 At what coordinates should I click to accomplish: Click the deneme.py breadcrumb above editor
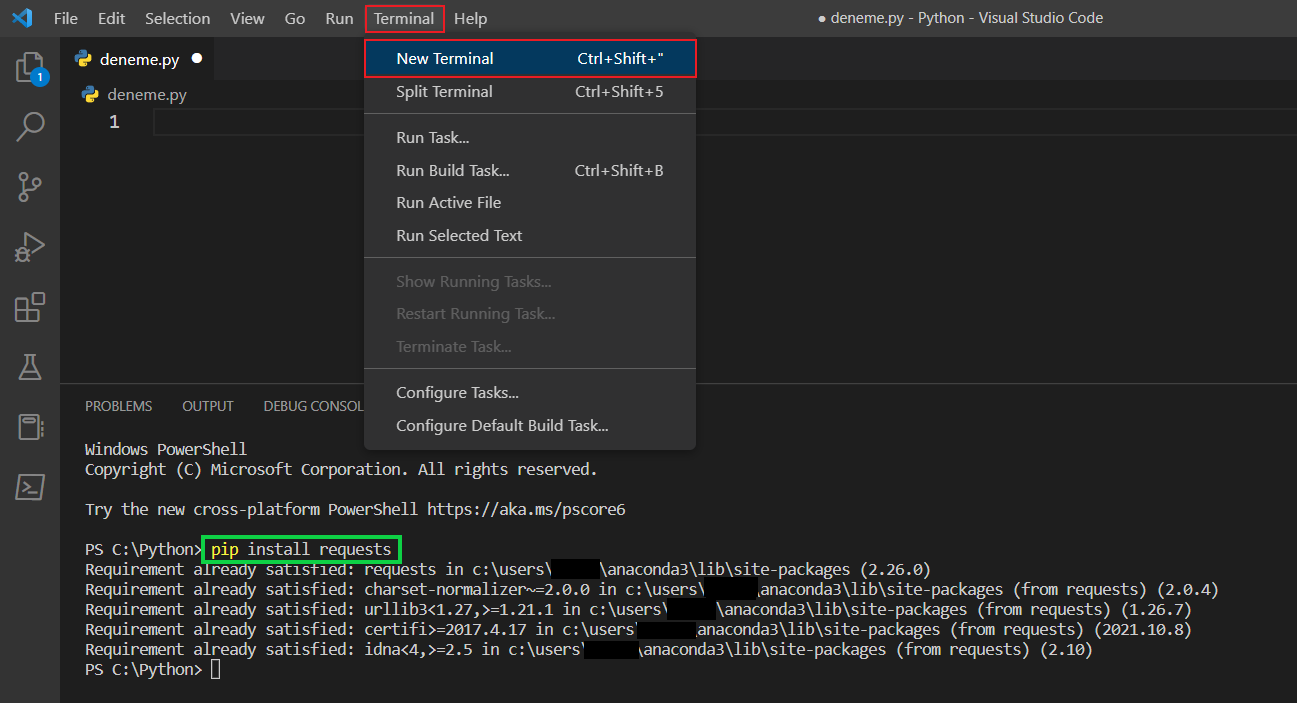[146, 95]
